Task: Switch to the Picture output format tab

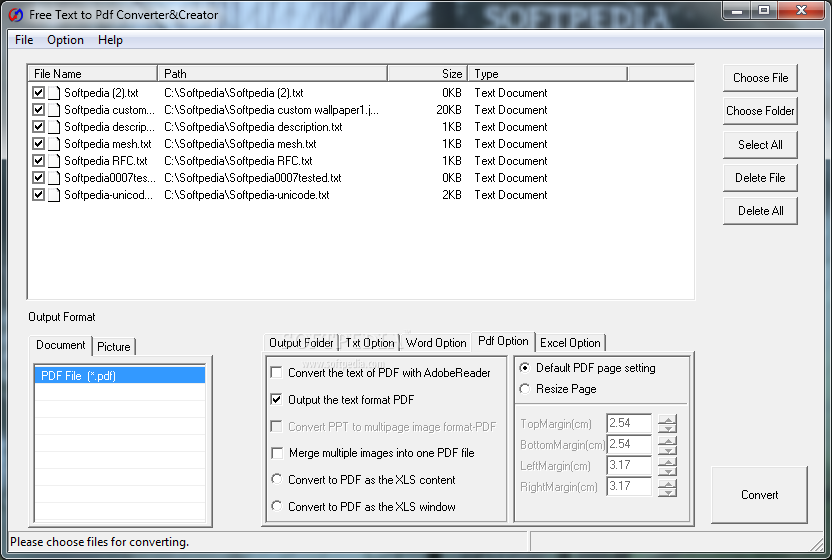Action: (x=114, y=347)
